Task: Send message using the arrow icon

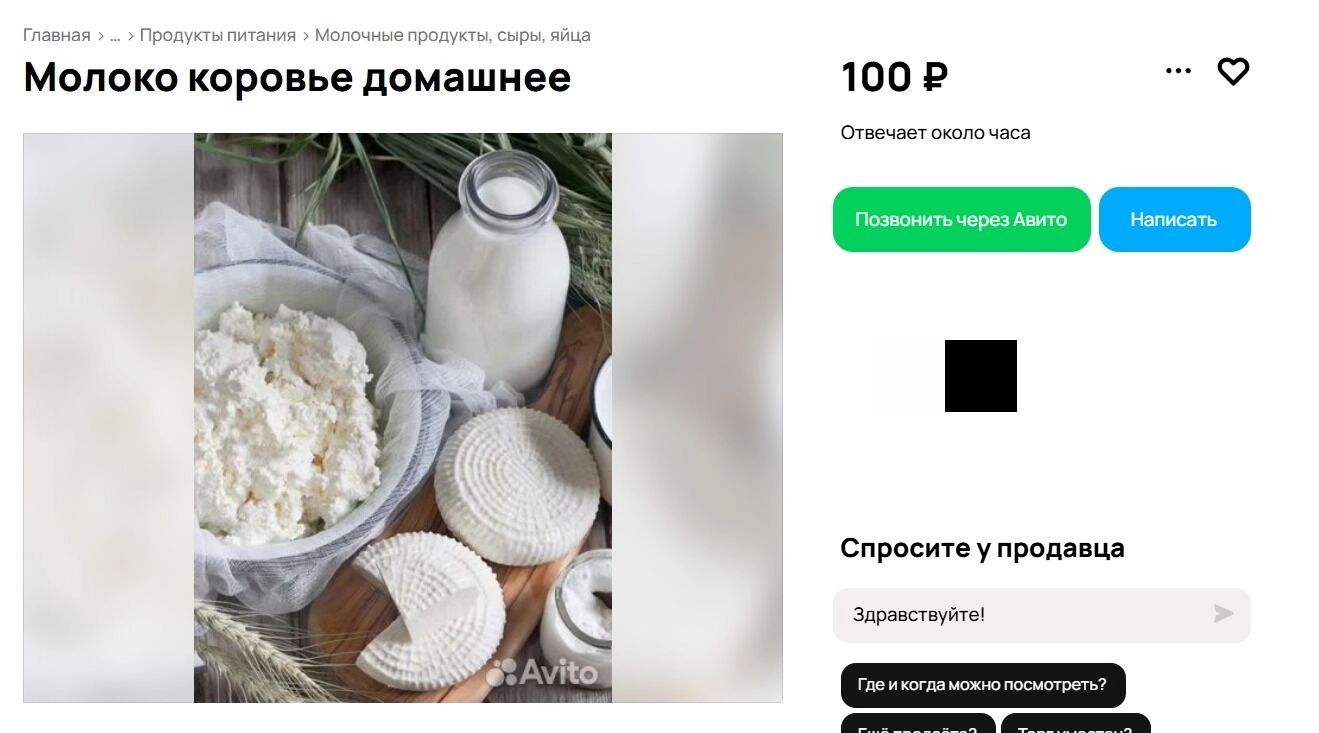Action: (1223, 614)
